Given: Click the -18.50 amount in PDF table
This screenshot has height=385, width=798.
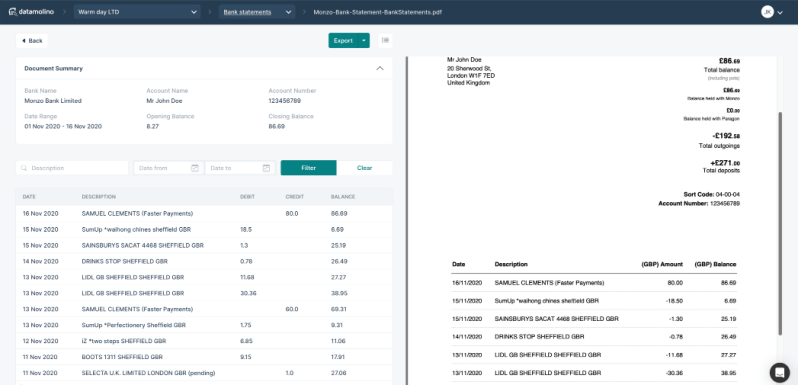Looking at the screenshot, I should tap(674, 301).
